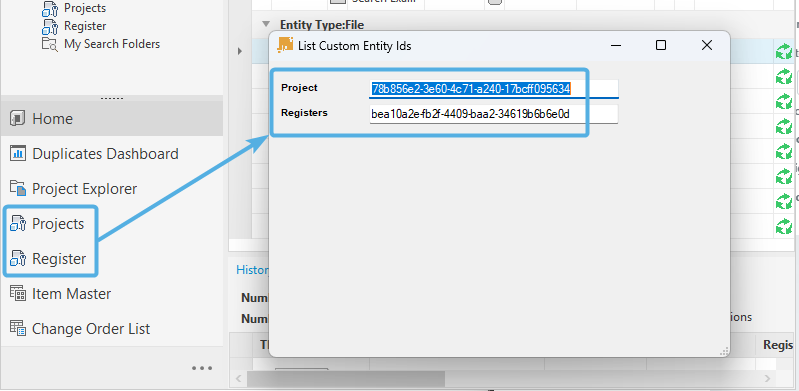Close the List Custom Entity Ids dialog
Image resolution: width=799 pixels, height=391 pixels.
coord(707,45)
